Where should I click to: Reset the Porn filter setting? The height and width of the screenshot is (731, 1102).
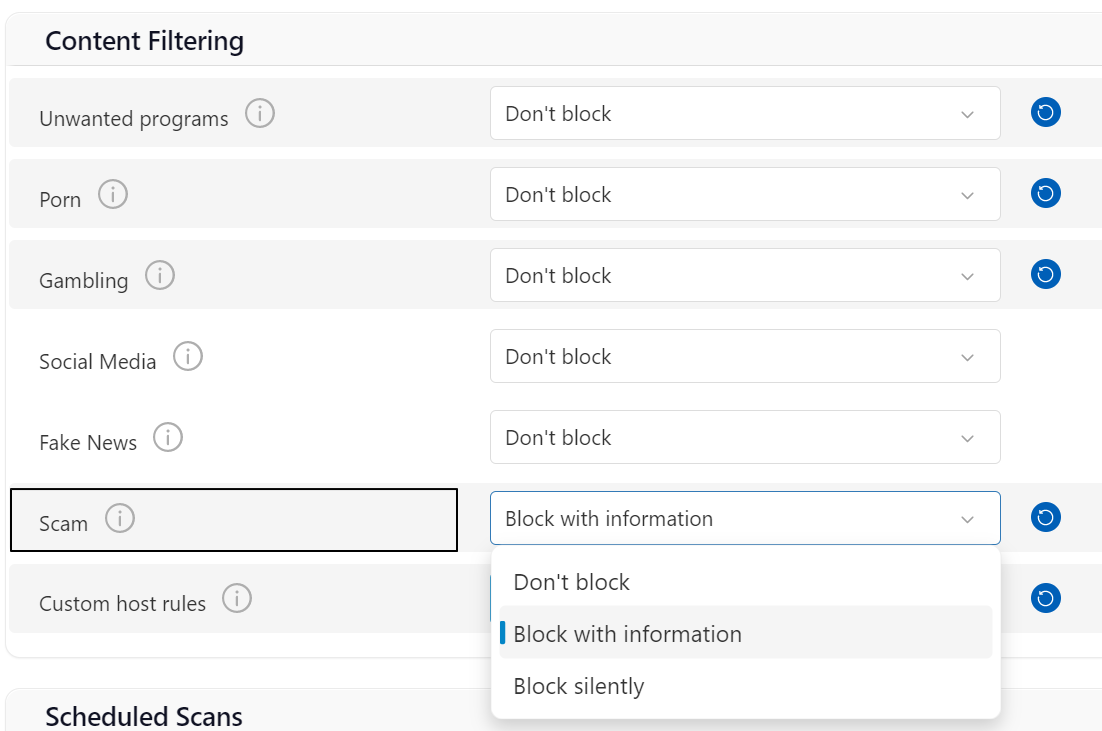(1046, 194)
